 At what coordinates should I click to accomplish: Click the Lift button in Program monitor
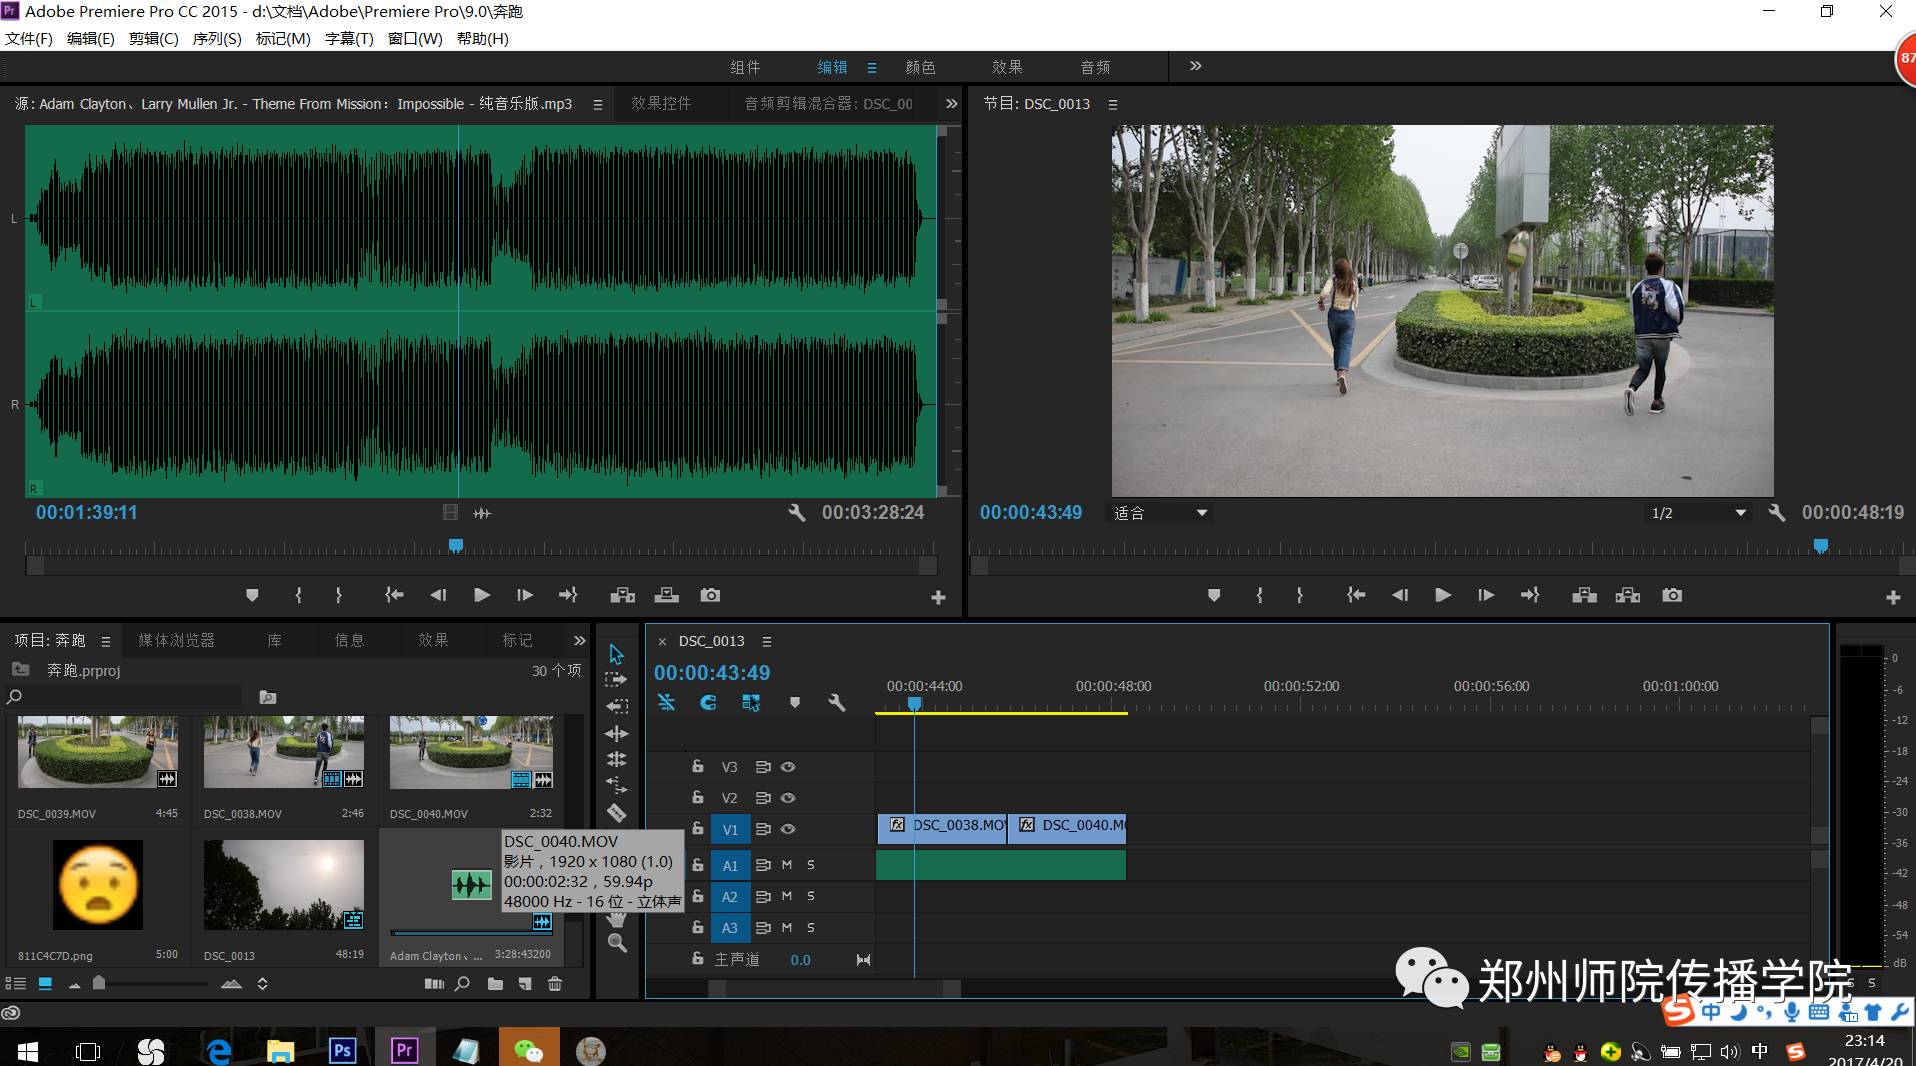[1584, 595]
